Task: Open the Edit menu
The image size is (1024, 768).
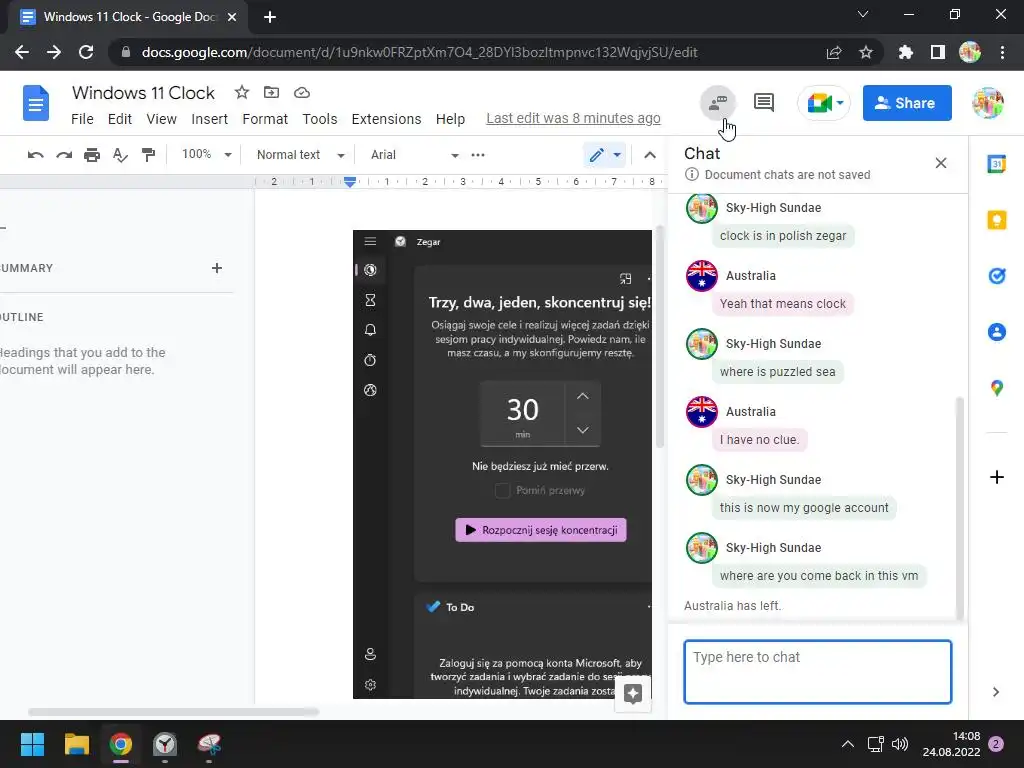Action: tap(120, 119)
